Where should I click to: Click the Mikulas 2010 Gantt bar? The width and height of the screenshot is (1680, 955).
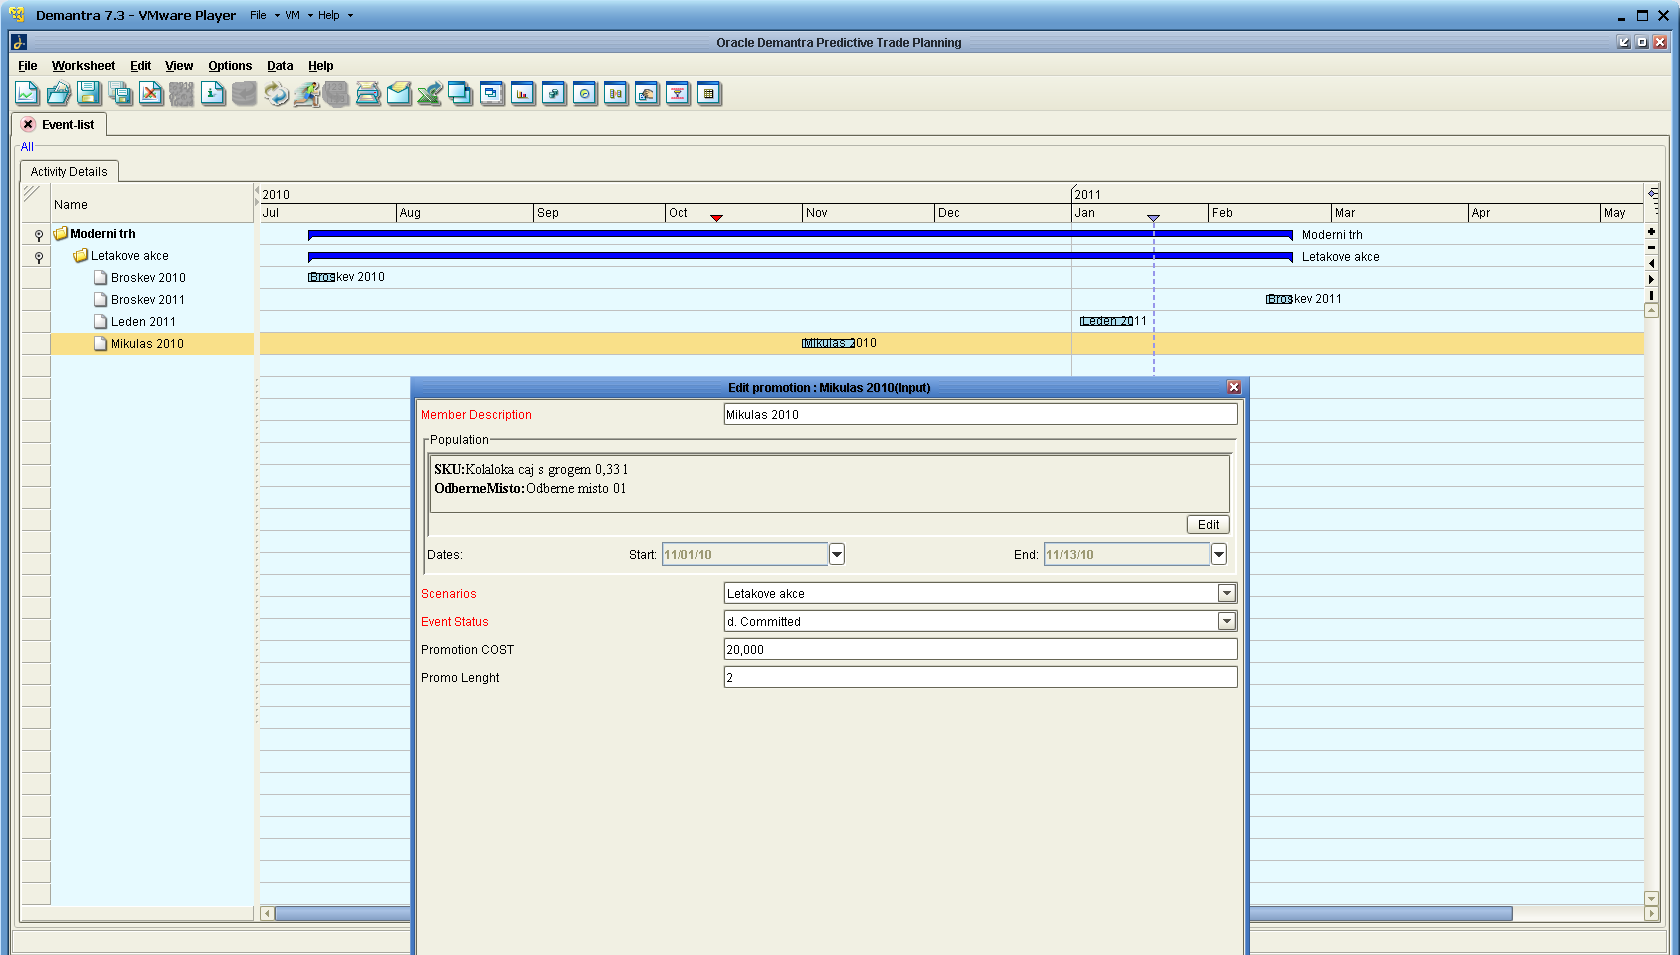pyautogui.click(x=828, y=343)
